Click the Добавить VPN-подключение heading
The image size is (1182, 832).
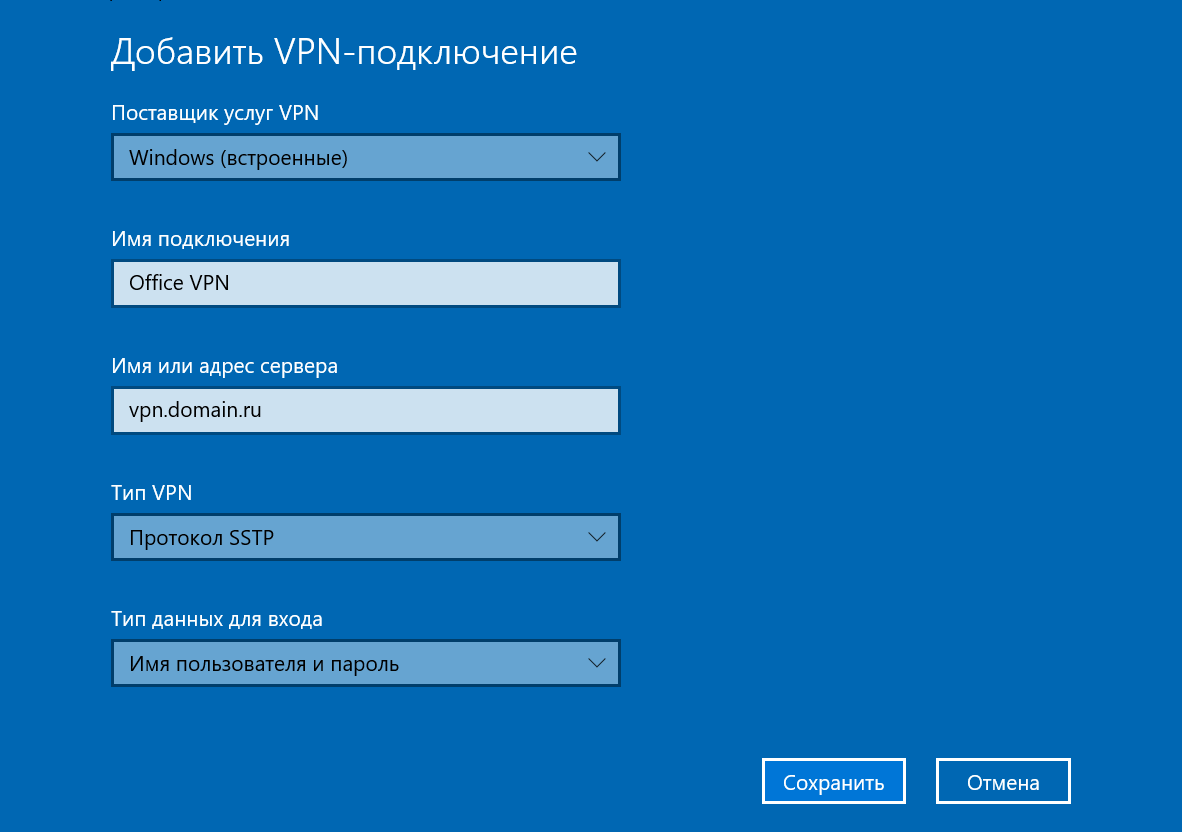click(343, 52)
